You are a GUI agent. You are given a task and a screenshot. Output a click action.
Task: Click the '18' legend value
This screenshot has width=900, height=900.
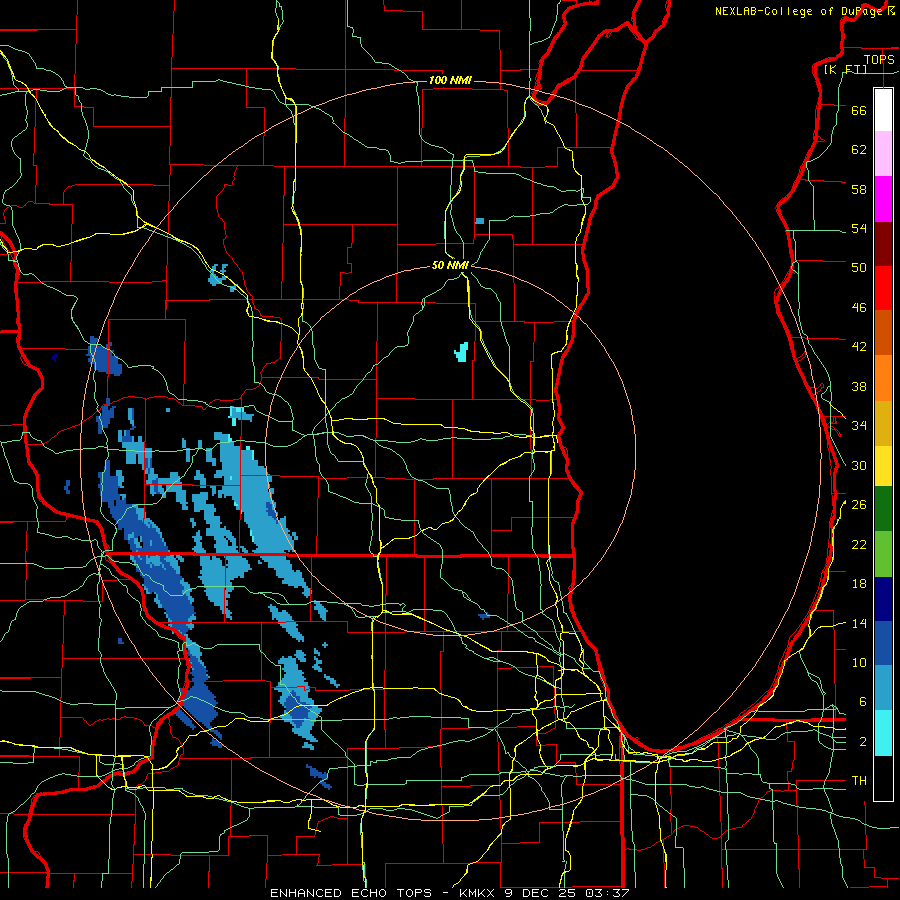click(859, 584)
